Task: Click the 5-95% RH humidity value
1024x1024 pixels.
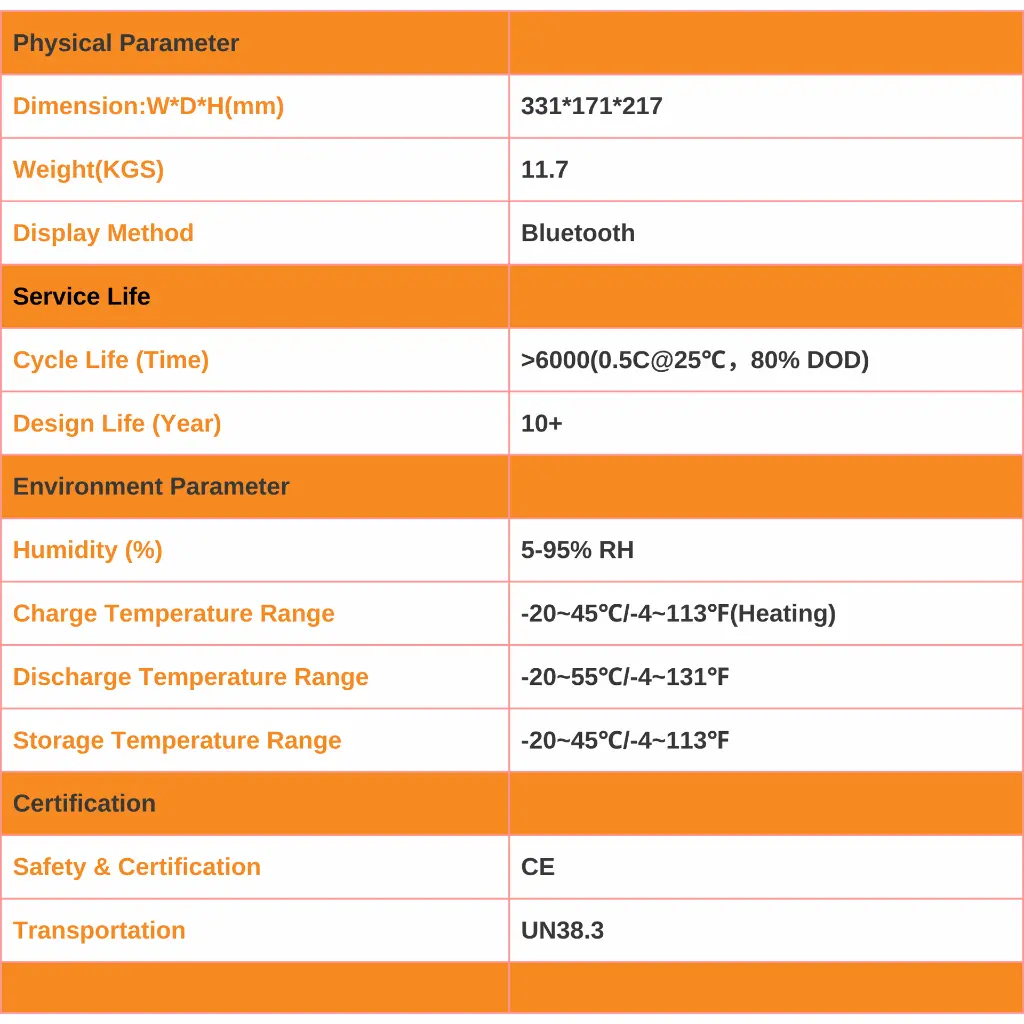Action: coord(578,550)
